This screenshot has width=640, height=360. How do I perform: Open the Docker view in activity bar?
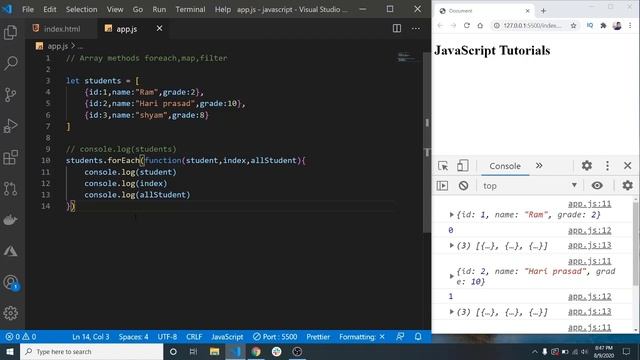[11, 220]
